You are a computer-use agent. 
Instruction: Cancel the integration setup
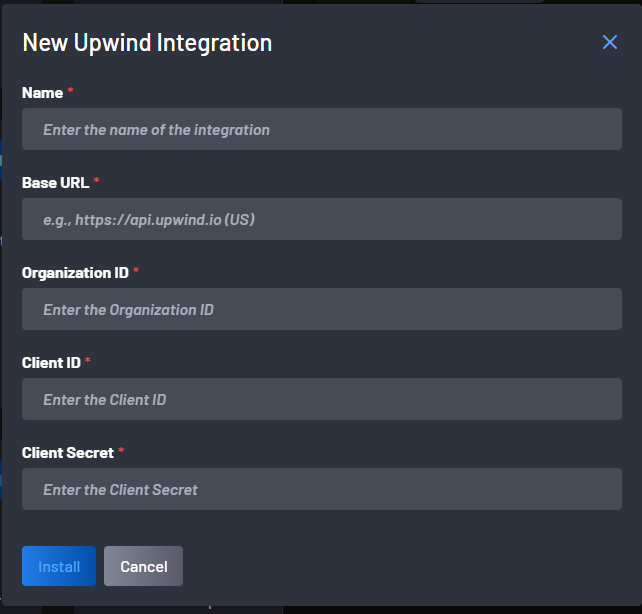point(143,566)
